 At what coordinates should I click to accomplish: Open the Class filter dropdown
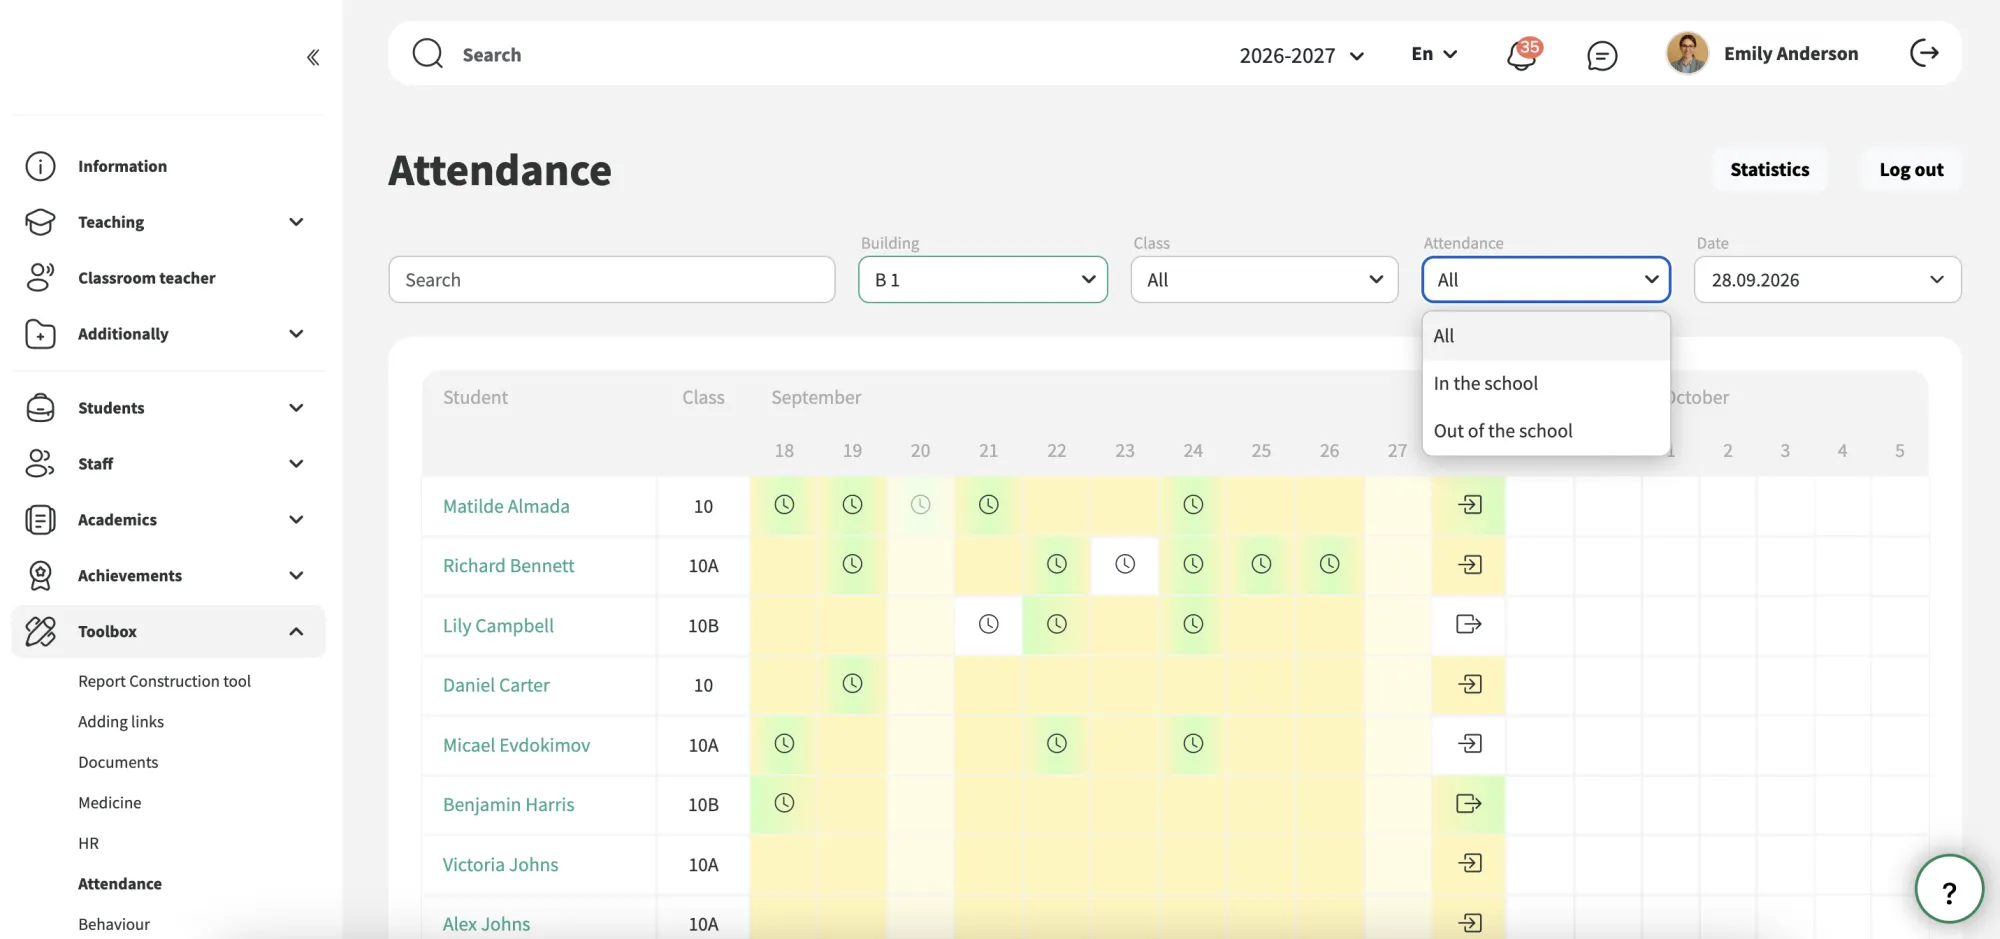[1264, 280]
